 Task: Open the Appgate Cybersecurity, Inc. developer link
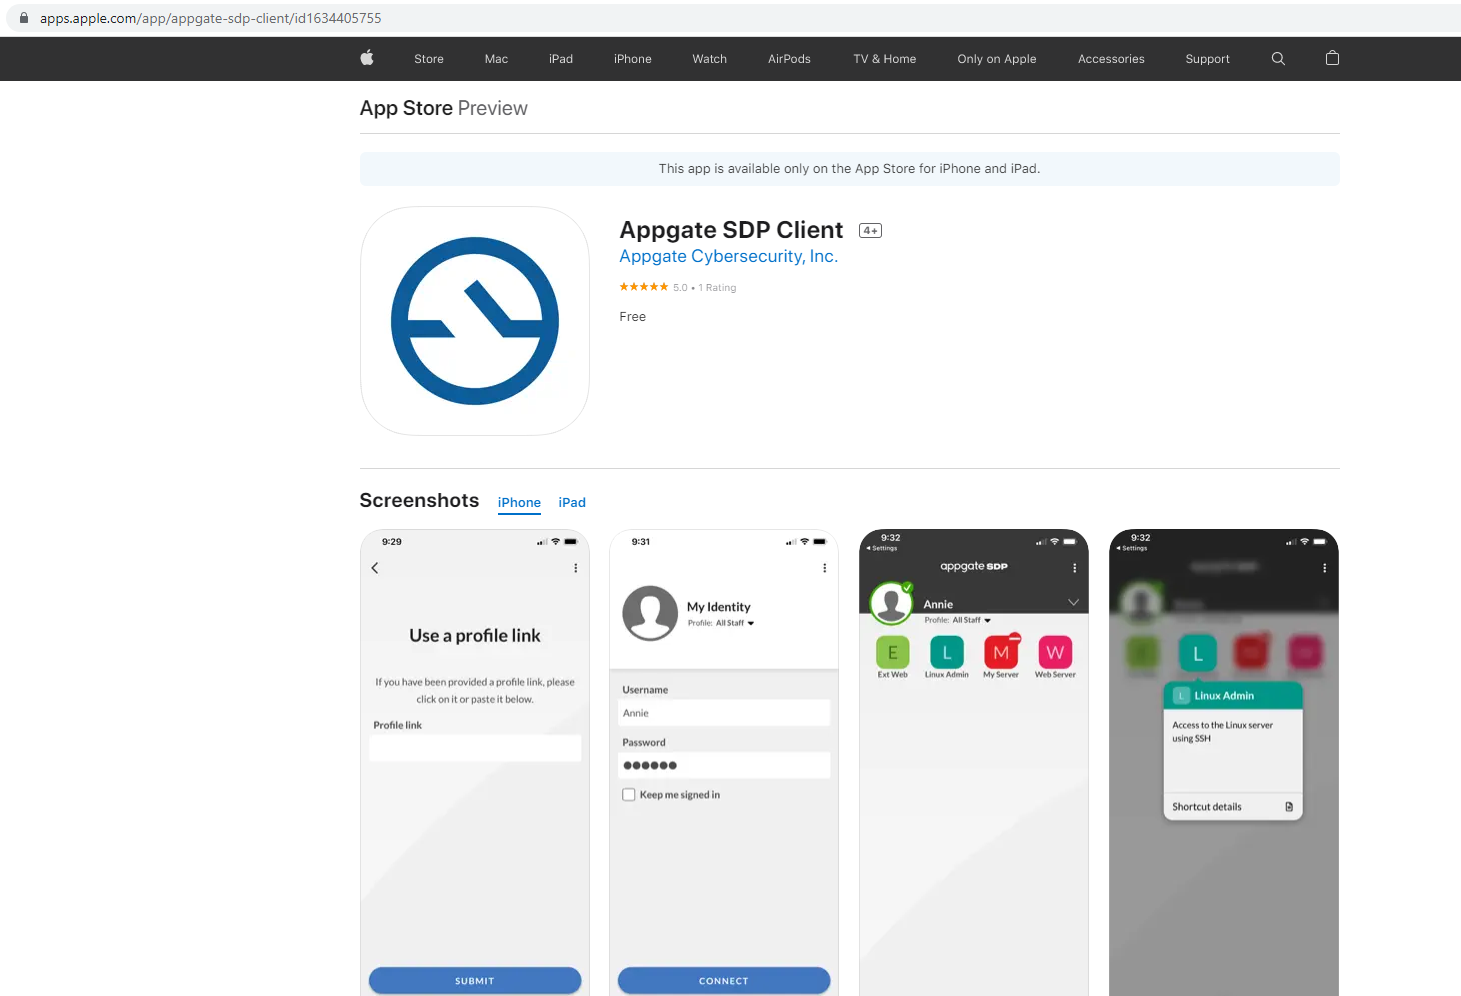pyautogui.click(x=728, y=256)
